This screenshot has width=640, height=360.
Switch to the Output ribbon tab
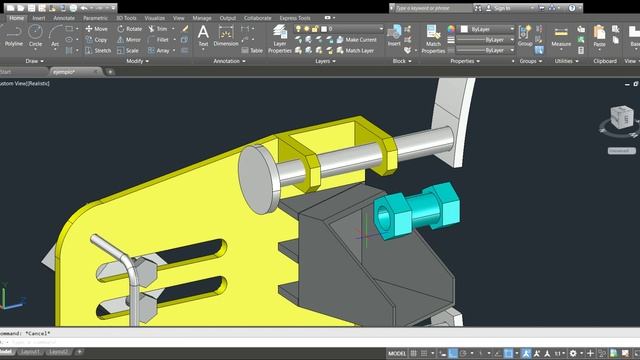pos(228,18)
